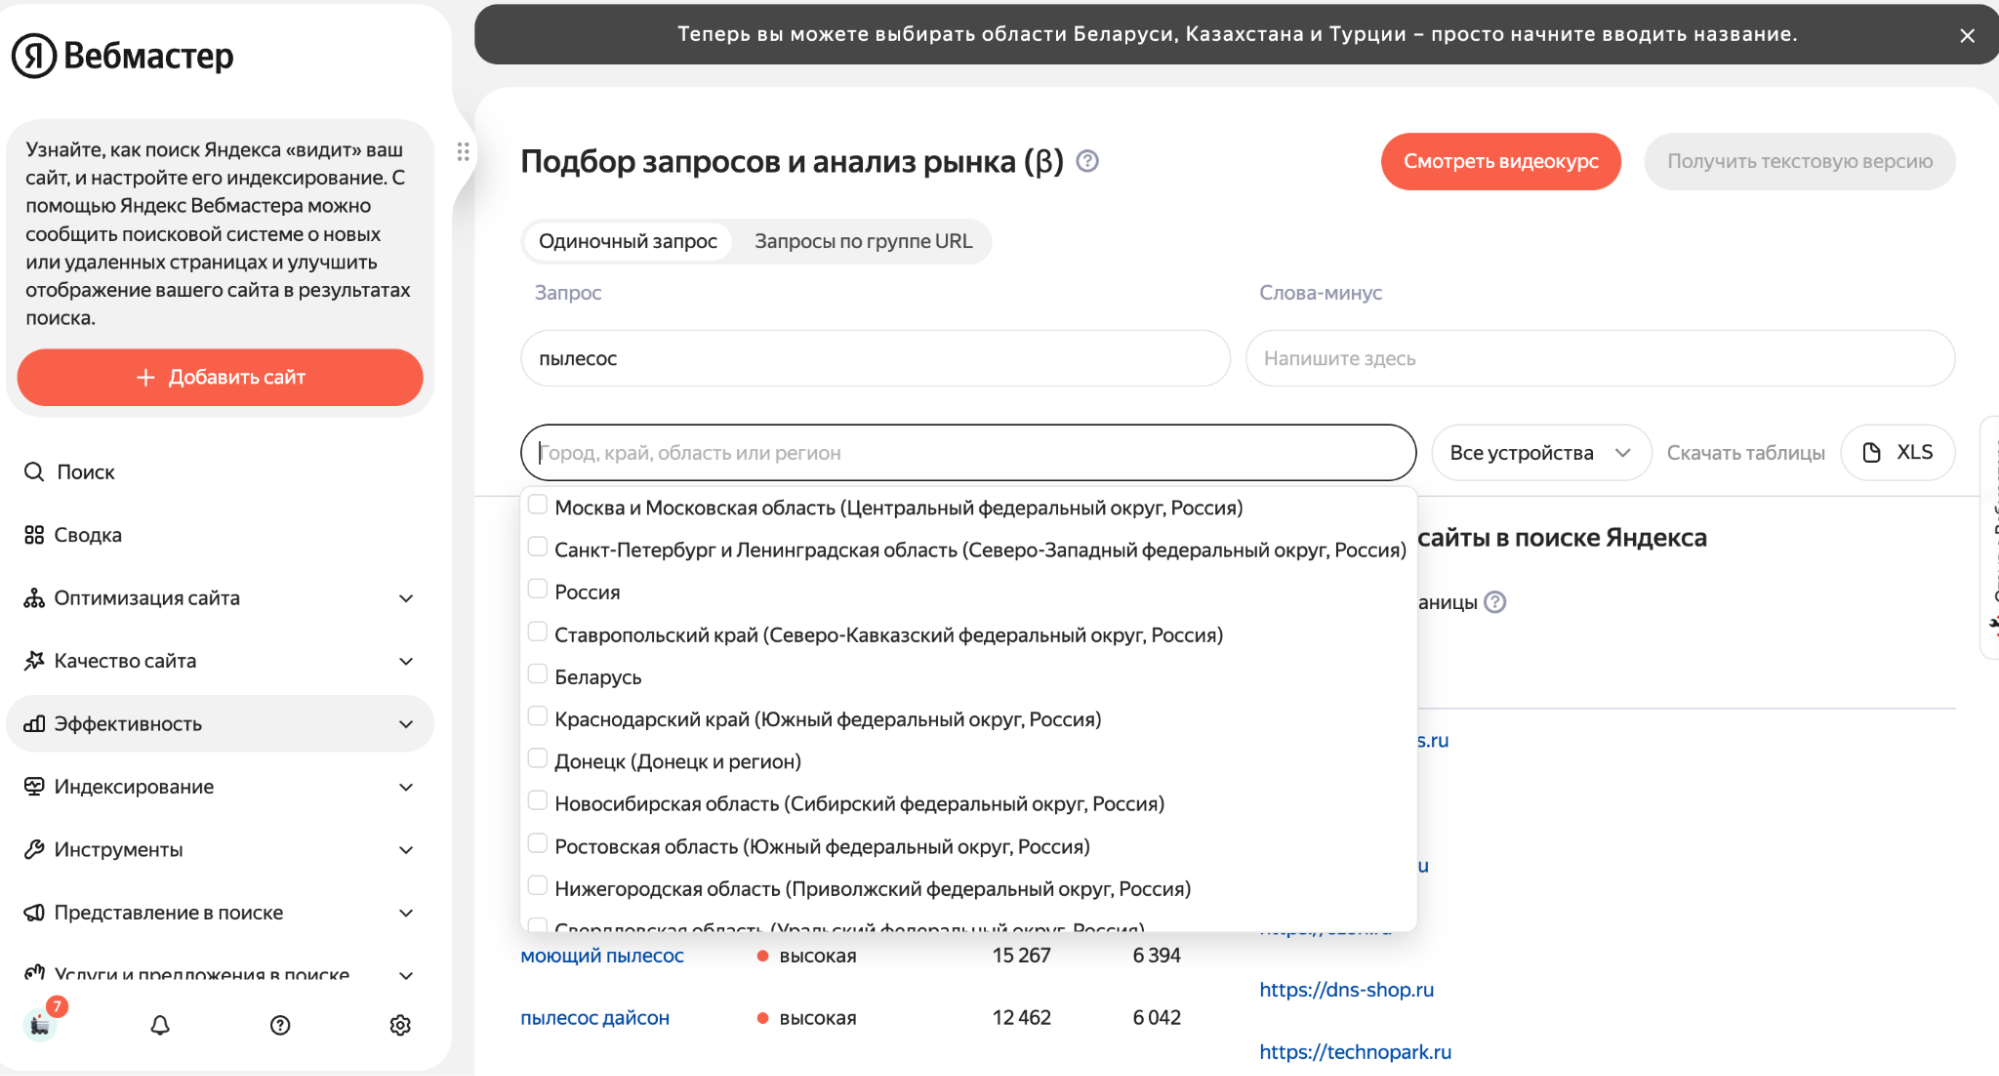
Task: Switch to Запросы по группе URL tab
Action: 863,241
